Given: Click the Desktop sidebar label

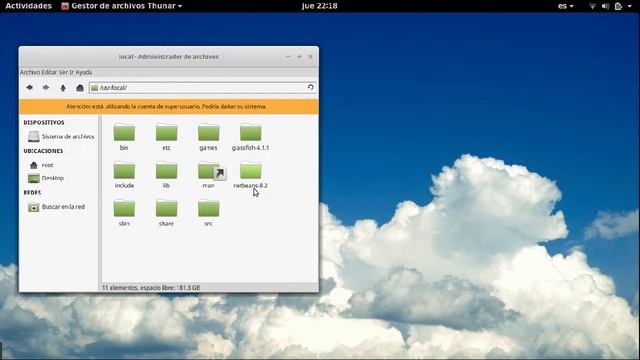Looking at the screenshot, I should pos(53,178).
